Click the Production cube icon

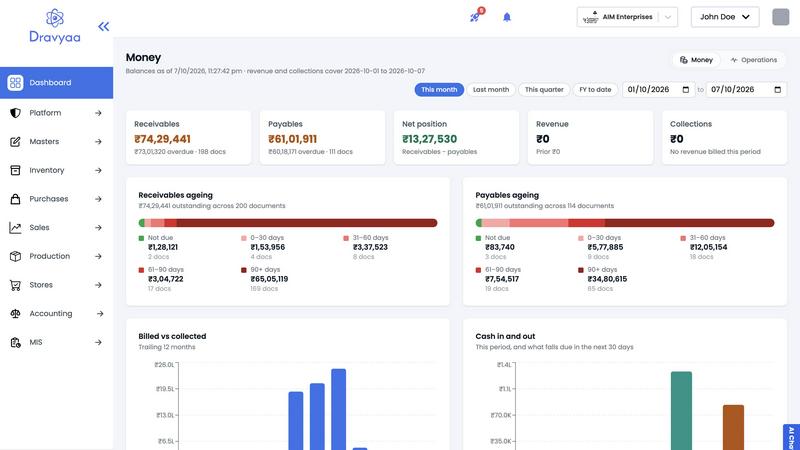15,256
